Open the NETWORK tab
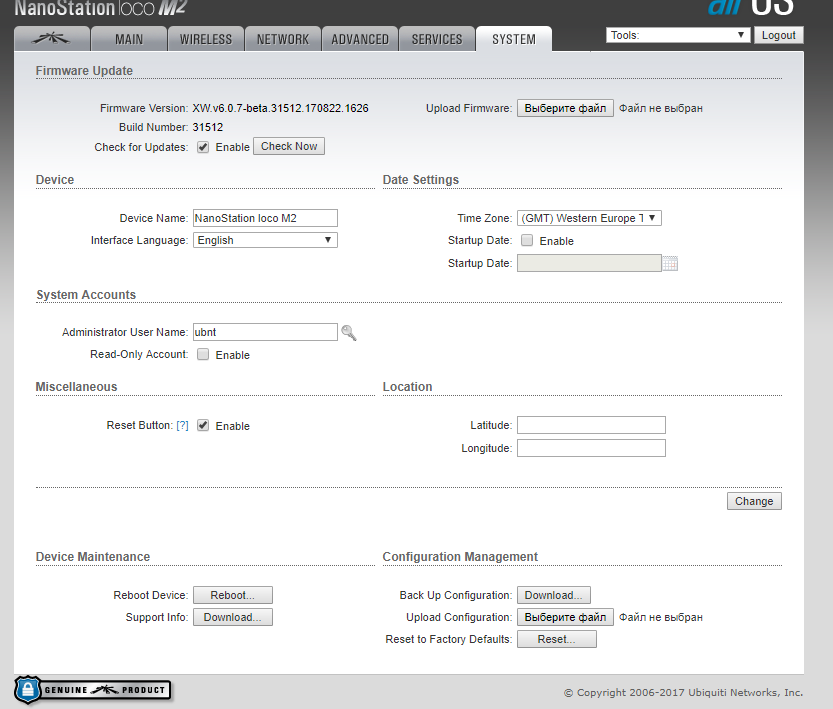This screenshot has width=833, height=709. pos(283,39)
